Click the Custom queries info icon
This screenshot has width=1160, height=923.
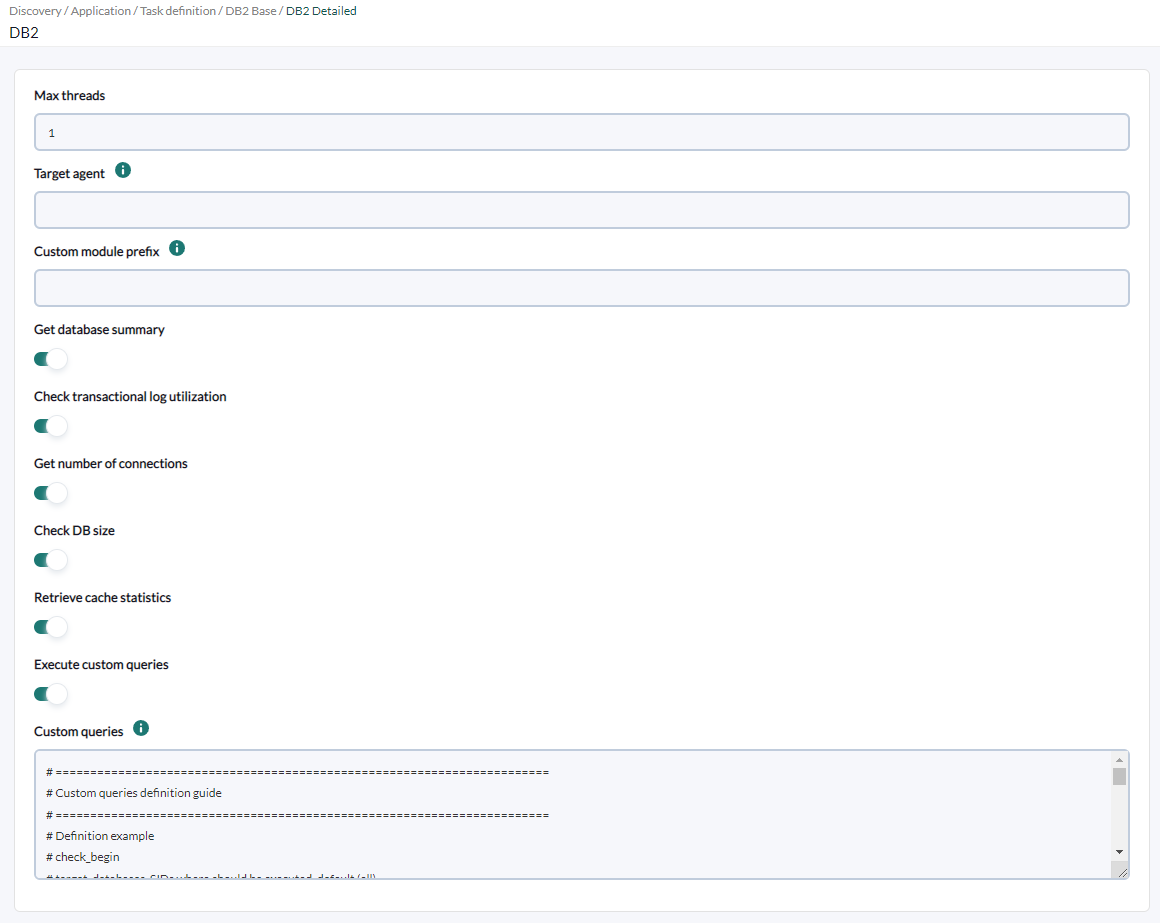click(141, 728)
